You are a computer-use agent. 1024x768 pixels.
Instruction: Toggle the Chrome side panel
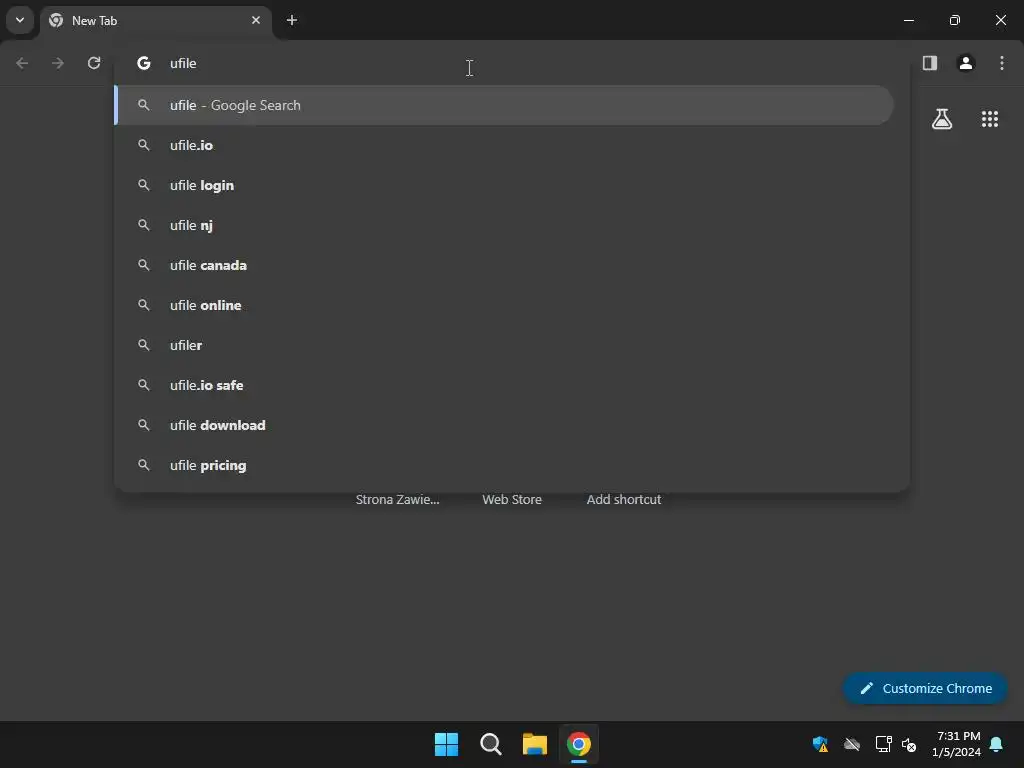point(930,63)
